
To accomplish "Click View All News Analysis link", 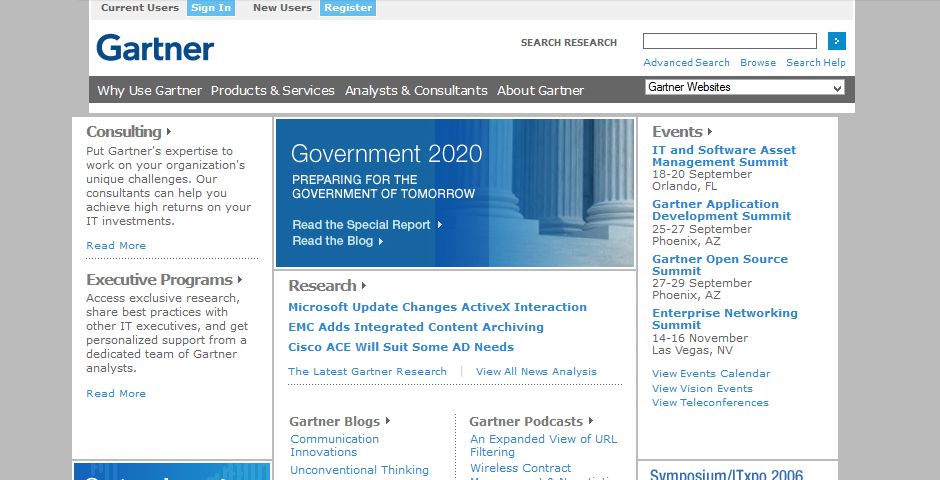I will tap(537, 372).
